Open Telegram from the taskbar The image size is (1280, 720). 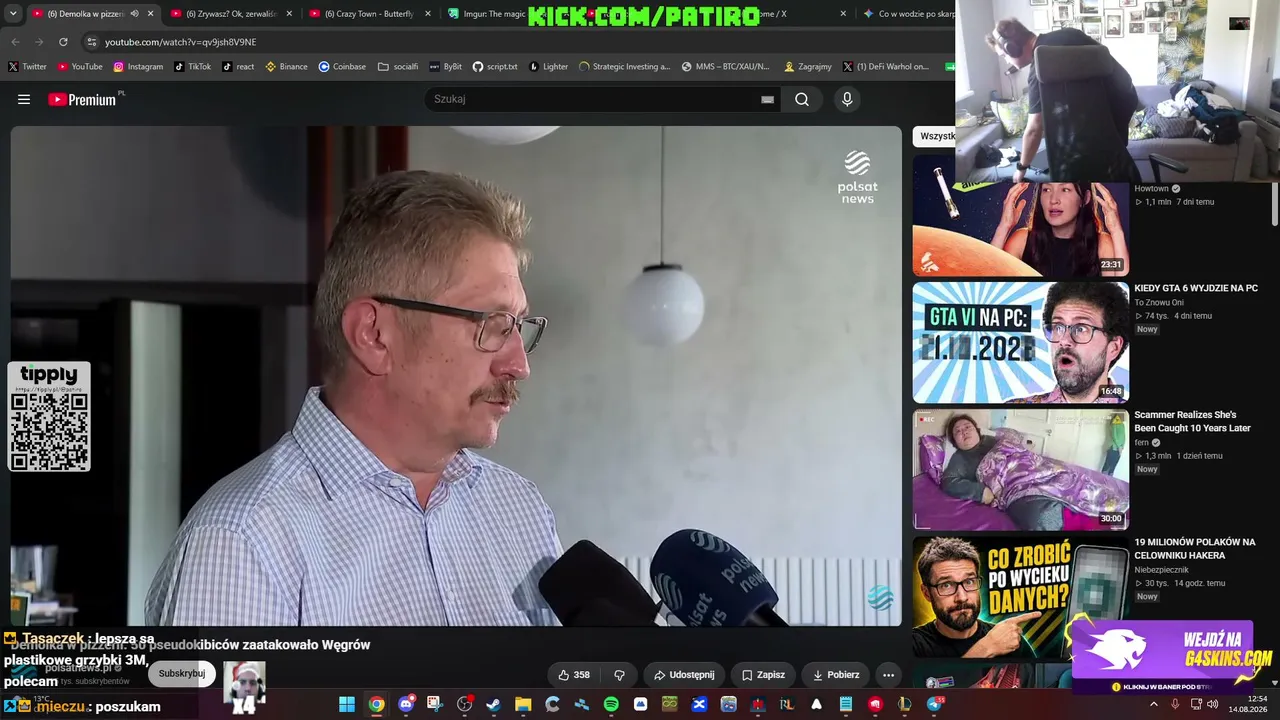point(935,704)
